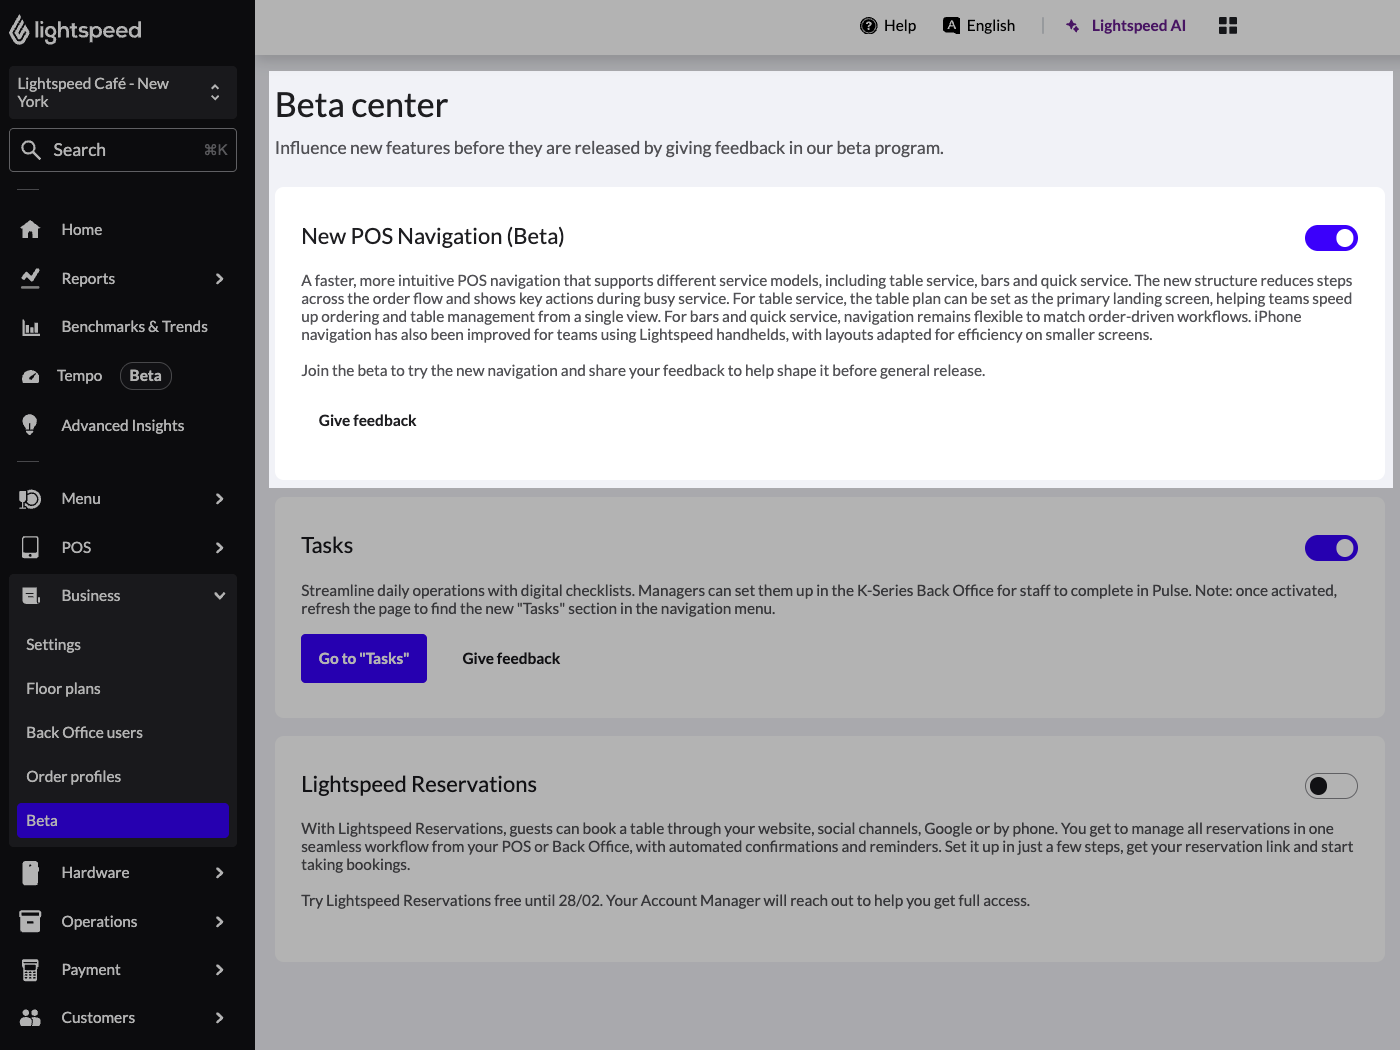Select the Benchmarks & Trends chart icon

coord(30,326)
